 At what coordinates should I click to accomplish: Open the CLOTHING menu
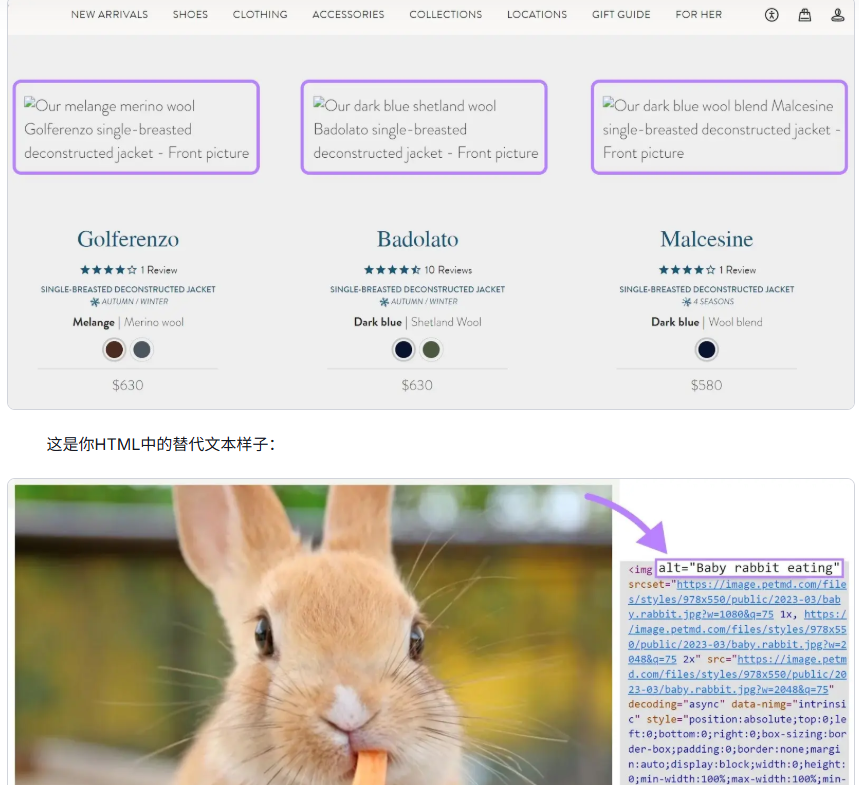pos(260,15)
